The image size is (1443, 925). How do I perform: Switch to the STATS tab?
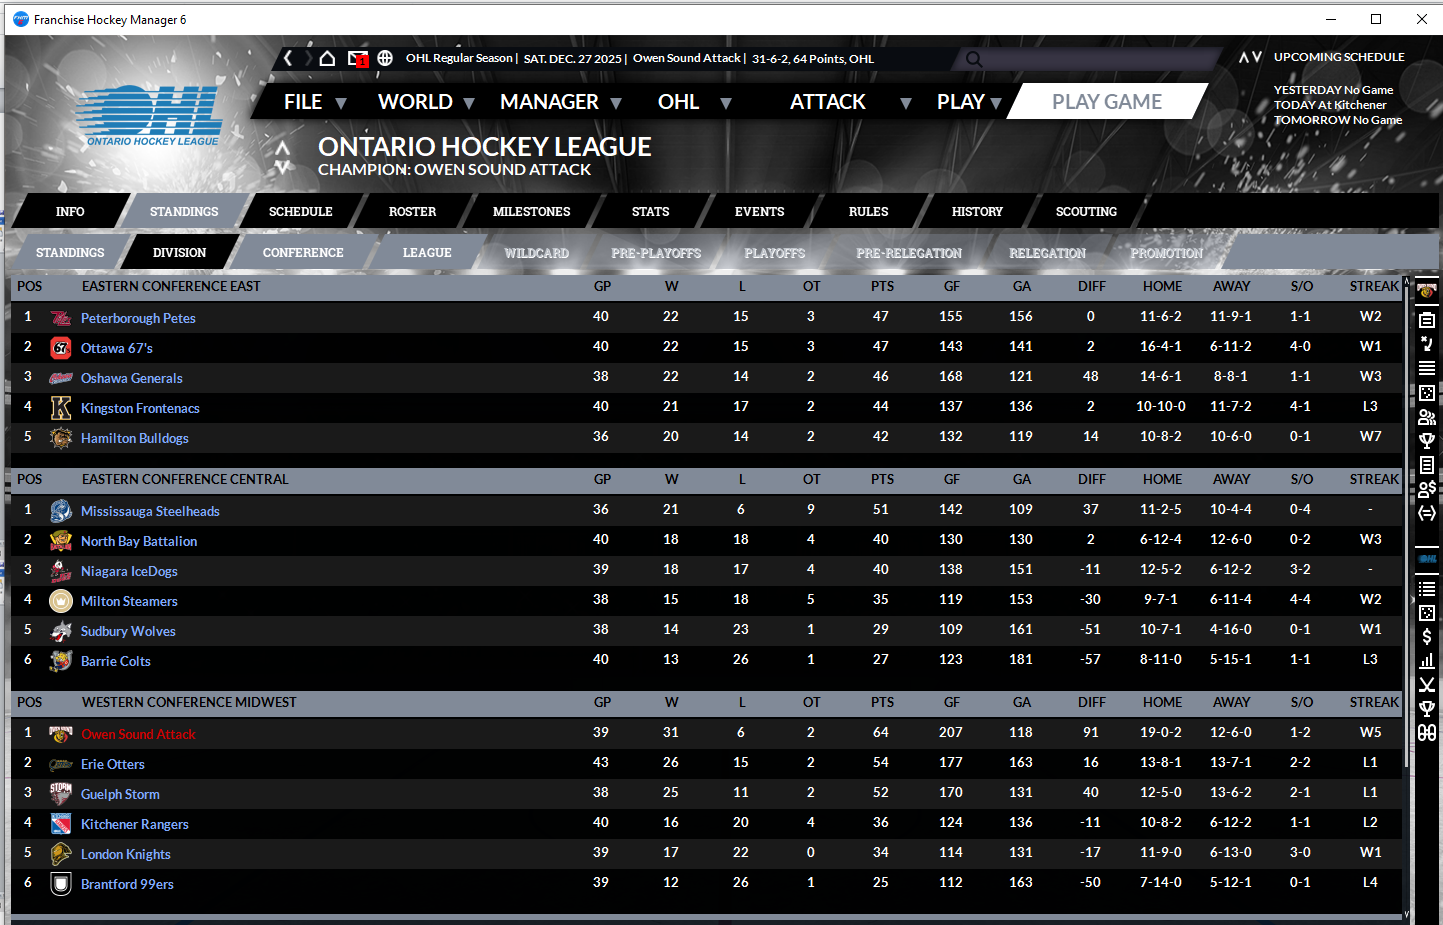[x=650, y=212]
